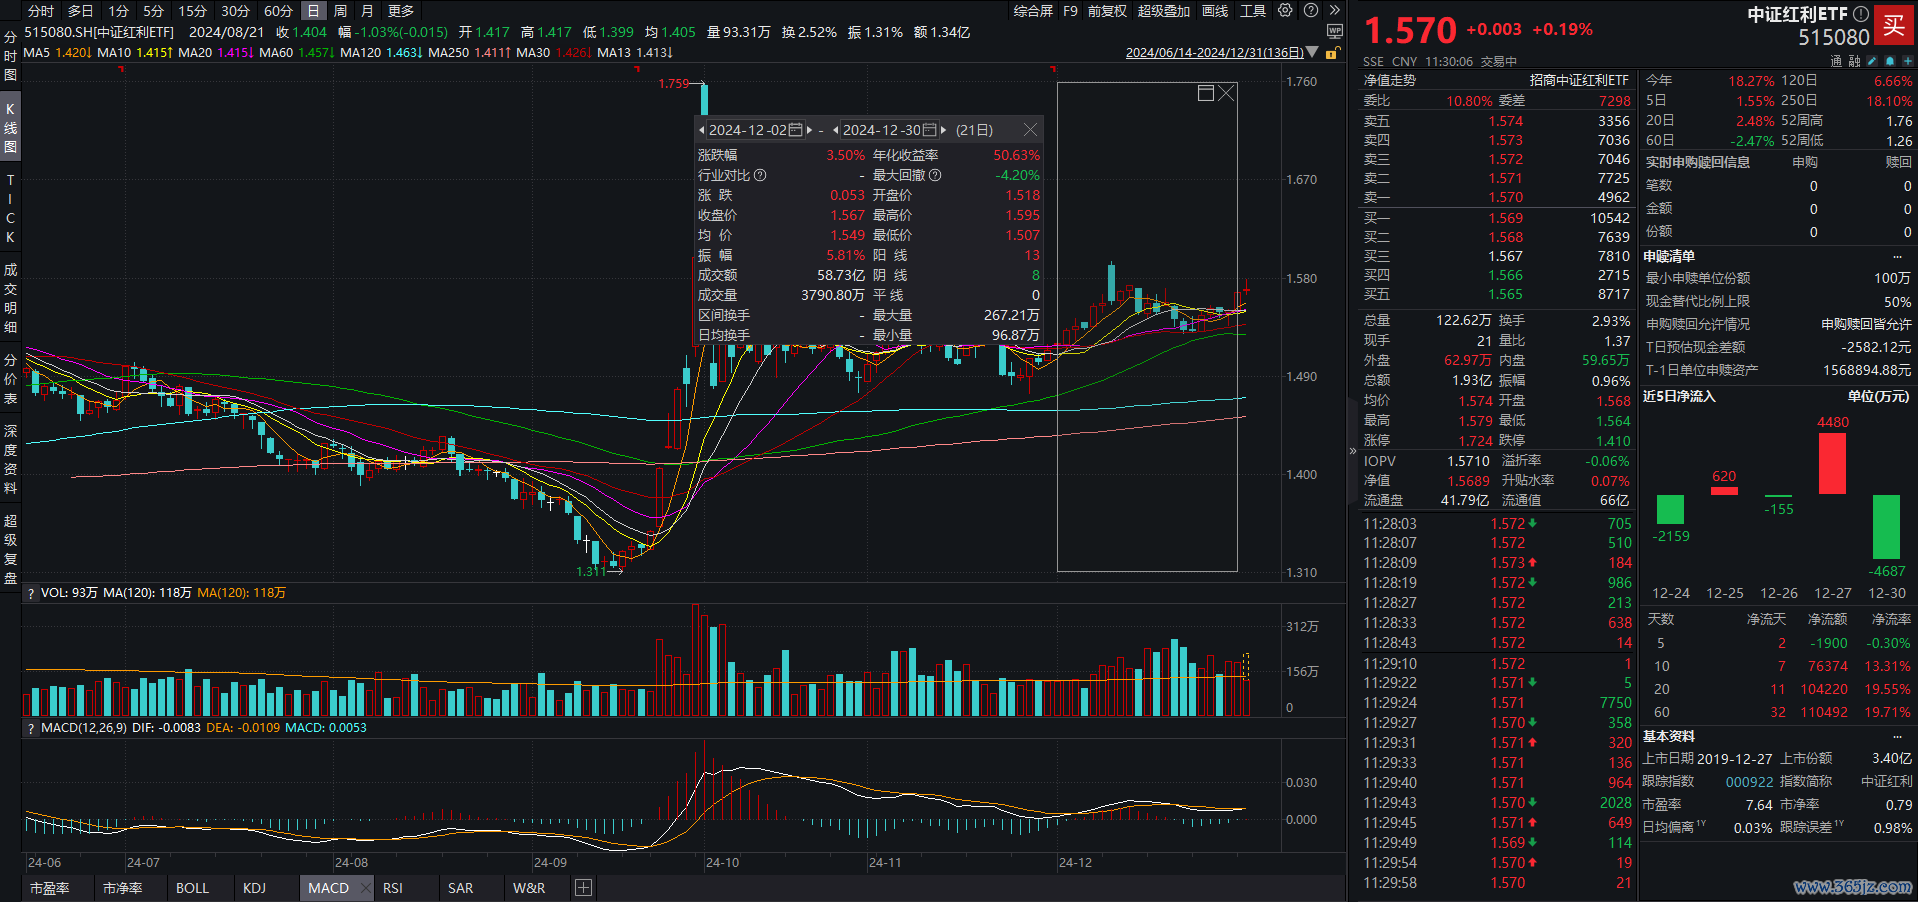Screen dimensions: 1918x902
Task: Open F9 detail view
Action: [1070, 11]
